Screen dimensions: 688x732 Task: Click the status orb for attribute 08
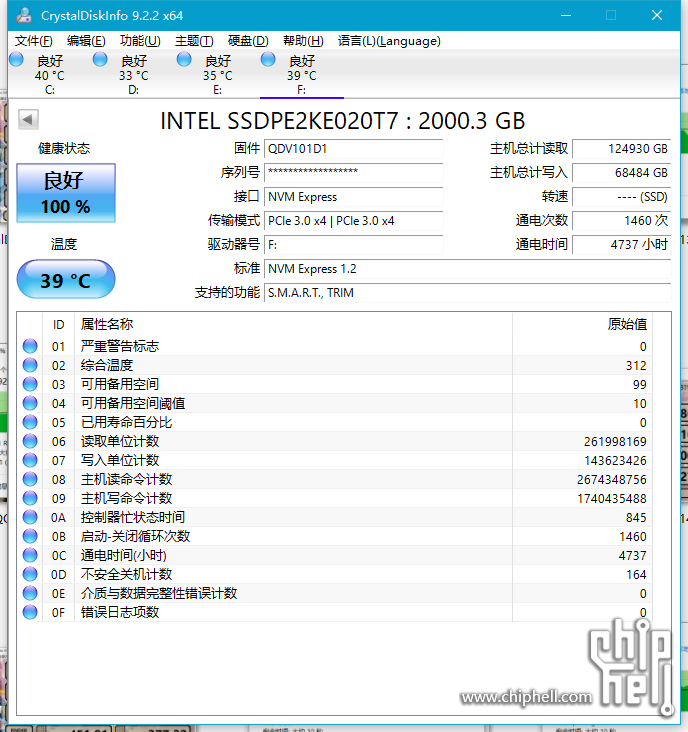tap(30, 479)
